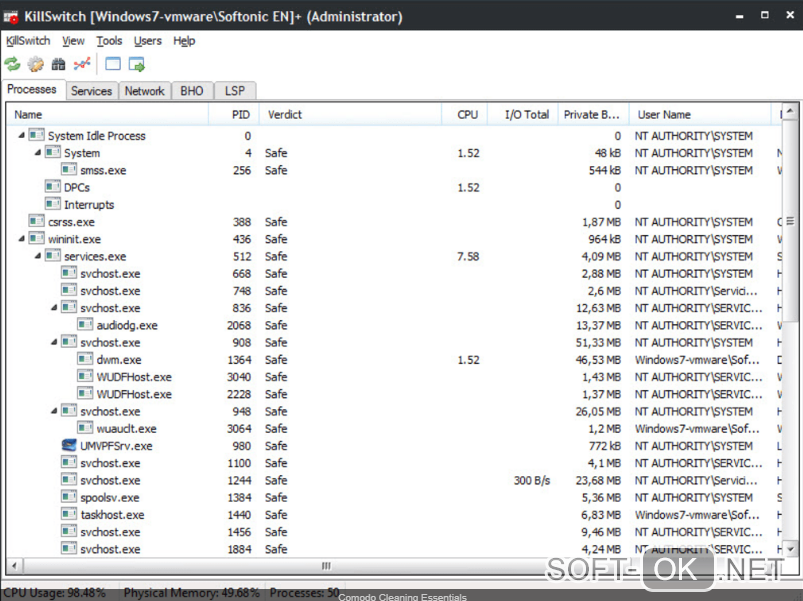803x601 pixels.
Task: Click the UMVPFSrv.exe process icon
Action: pos(69,445)
